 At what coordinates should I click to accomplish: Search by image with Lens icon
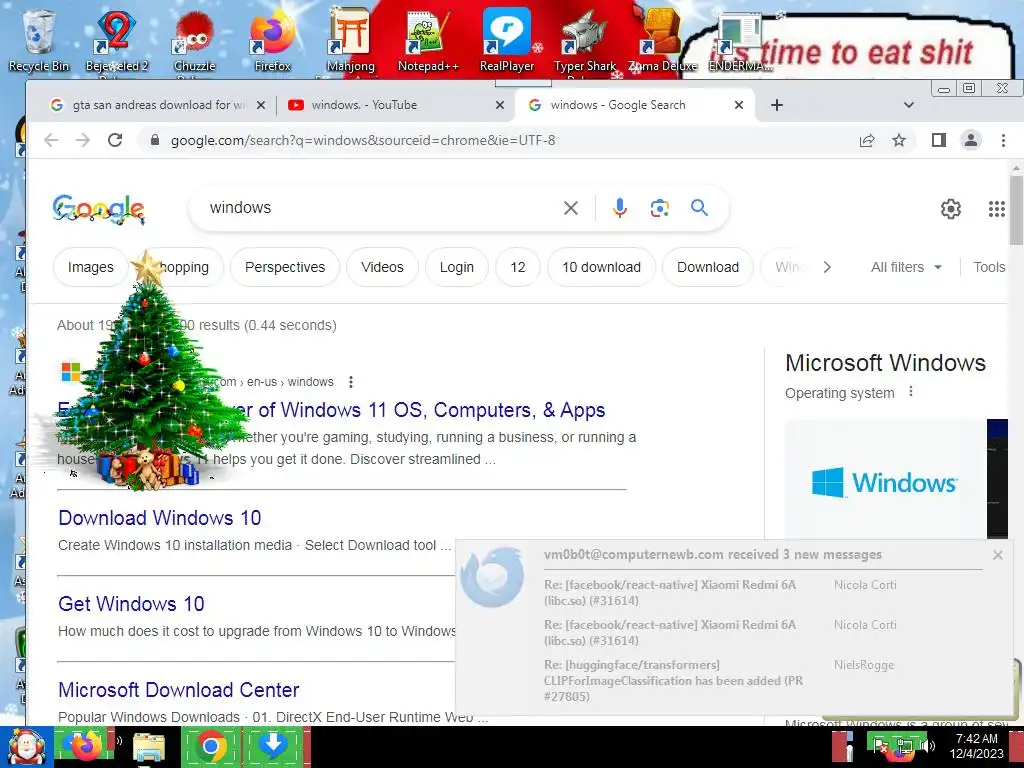tap(660, 208)
